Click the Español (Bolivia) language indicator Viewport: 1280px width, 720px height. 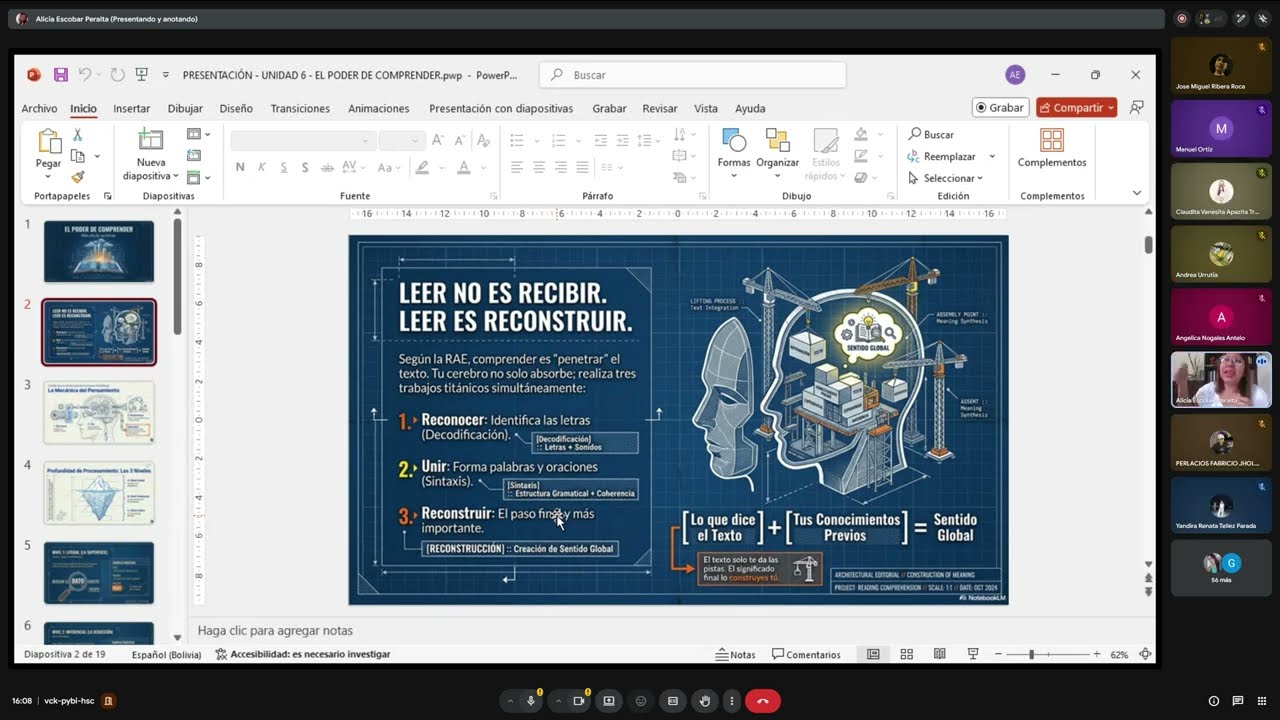[166, 654]
